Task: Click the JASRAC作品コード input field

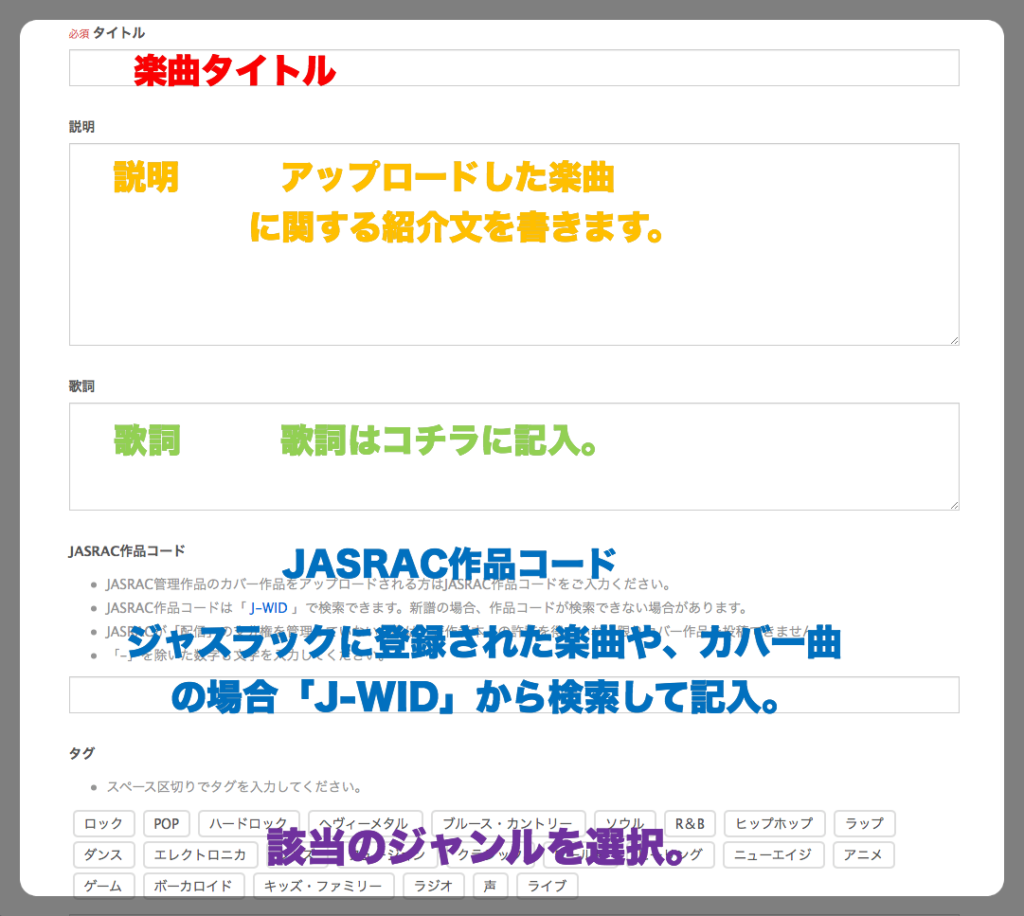Action: coord(514,695)
